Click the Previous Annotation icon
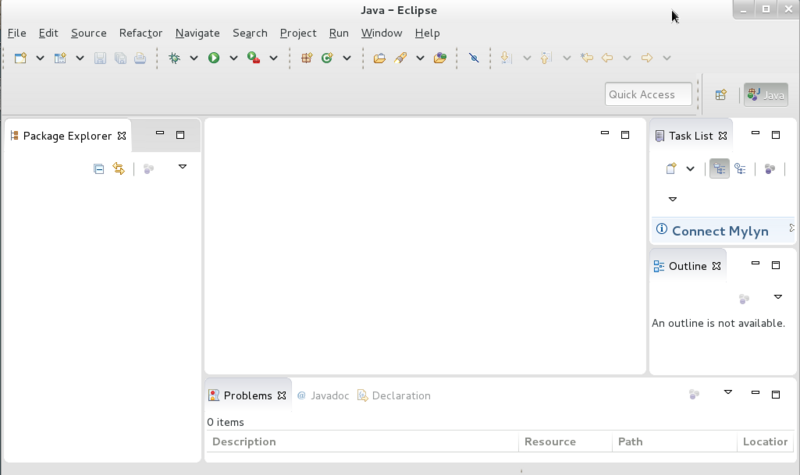Image resolution: width=800 pixels, height=475 pixels. [545, 58]
